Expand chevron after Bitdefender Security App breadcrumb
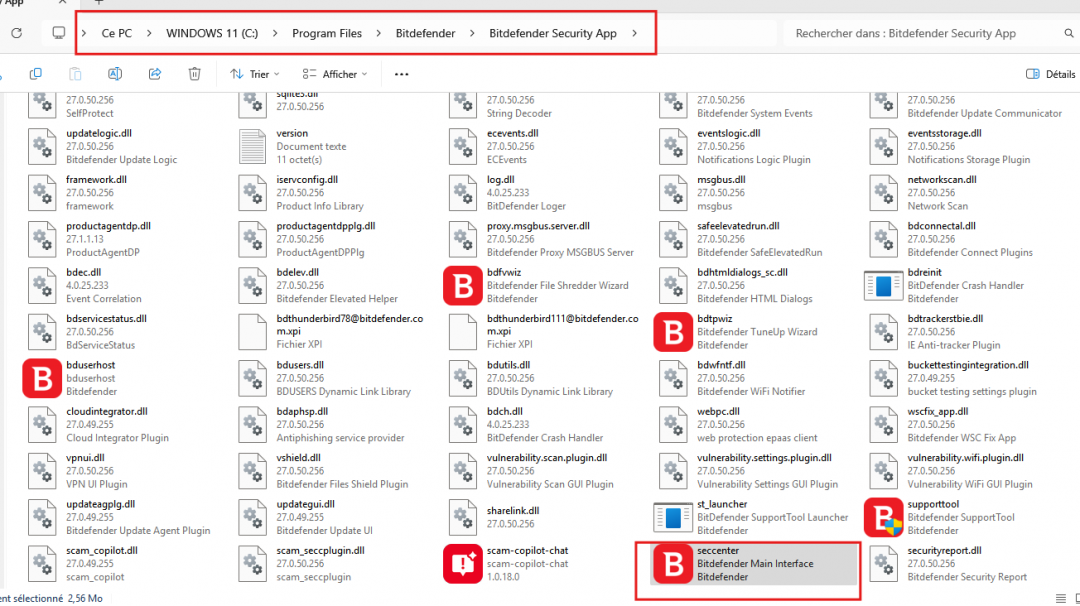 (634, 33)
